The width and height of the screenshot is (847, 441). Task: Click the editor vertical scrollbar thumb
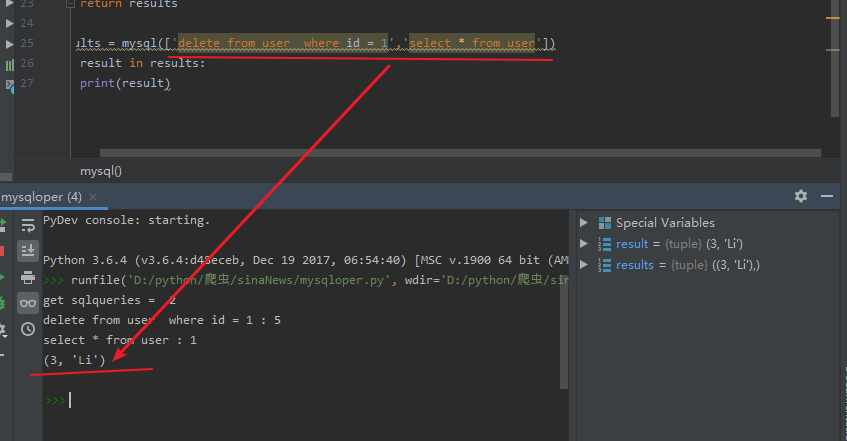pyautogui.click(x=835, y=58)
